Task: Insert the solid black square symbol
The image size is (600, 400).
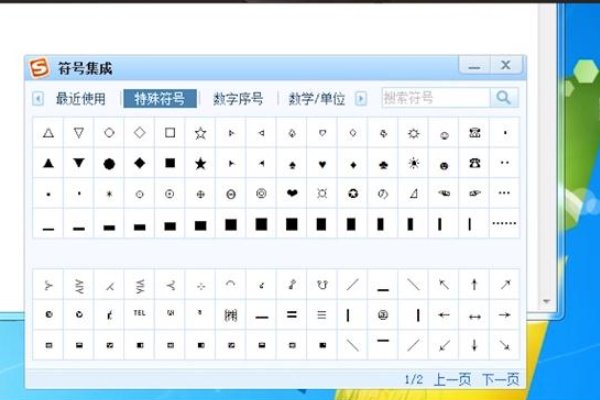Action: click(170, 163)
